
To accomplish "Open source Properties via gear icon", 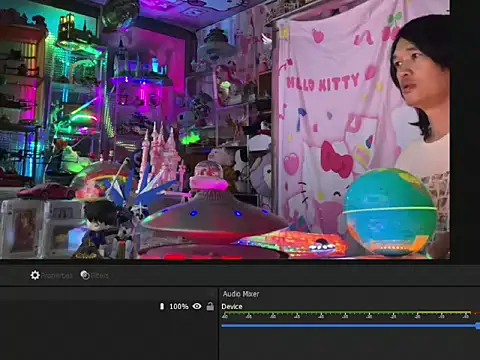I will pyautogui.click(x=35, y=275).
